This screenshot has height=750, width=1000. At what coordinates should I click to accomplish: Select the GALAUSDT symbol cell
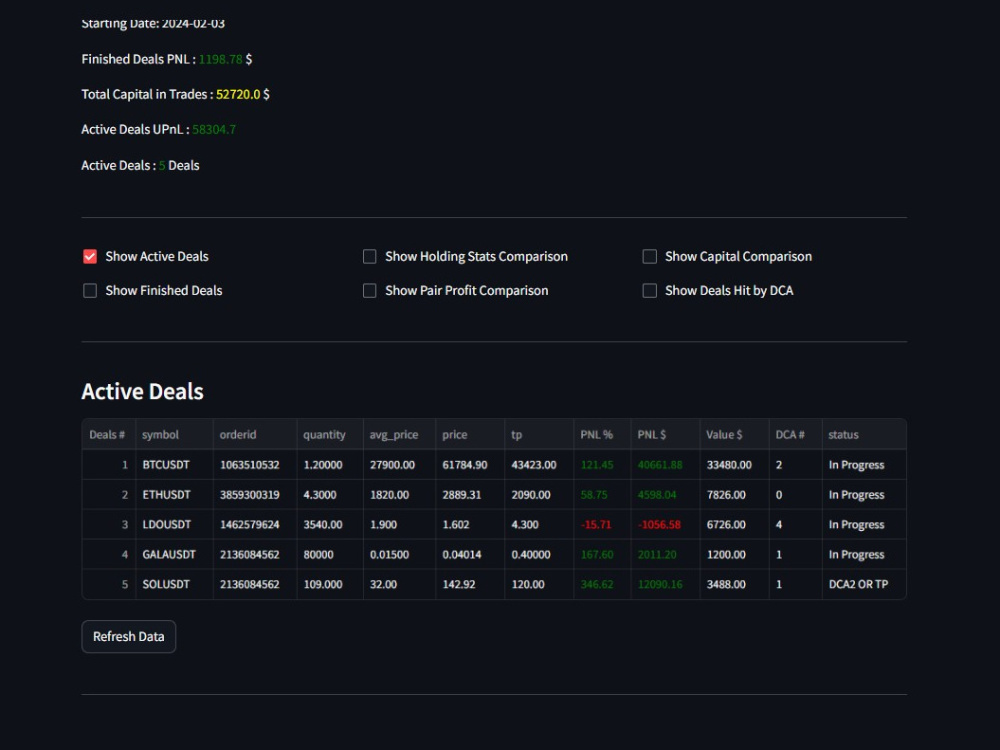[x=174, y=555]
